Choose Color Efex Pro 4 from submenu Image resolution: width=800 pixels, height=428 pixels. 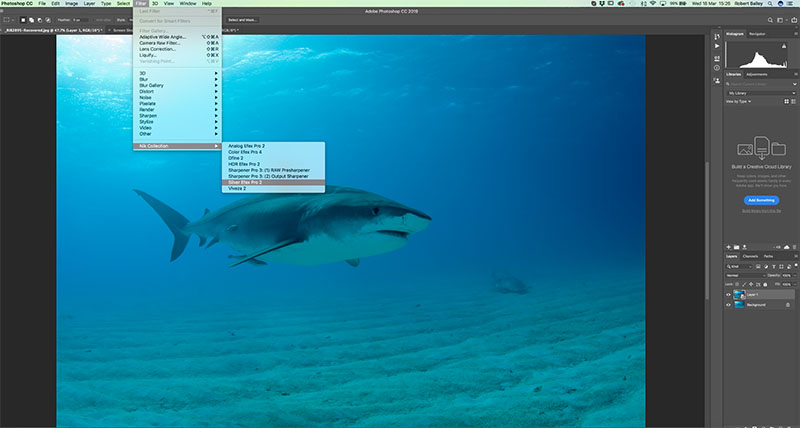pos(245,151)
